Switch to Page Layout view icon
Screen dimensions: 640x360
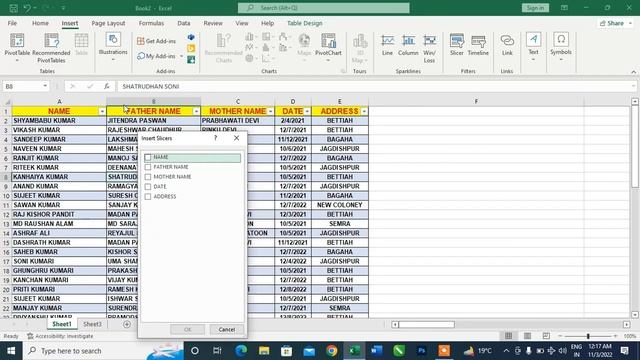click(x=527, y=336)
